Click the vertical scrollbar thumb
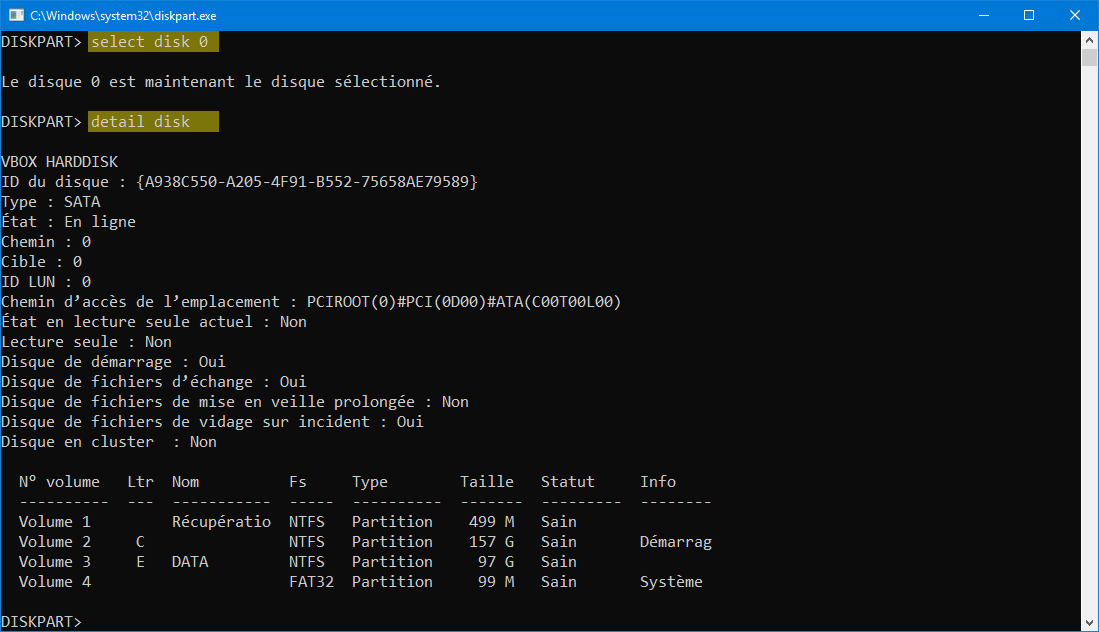1099x632 pixels. click(1089, 57)
